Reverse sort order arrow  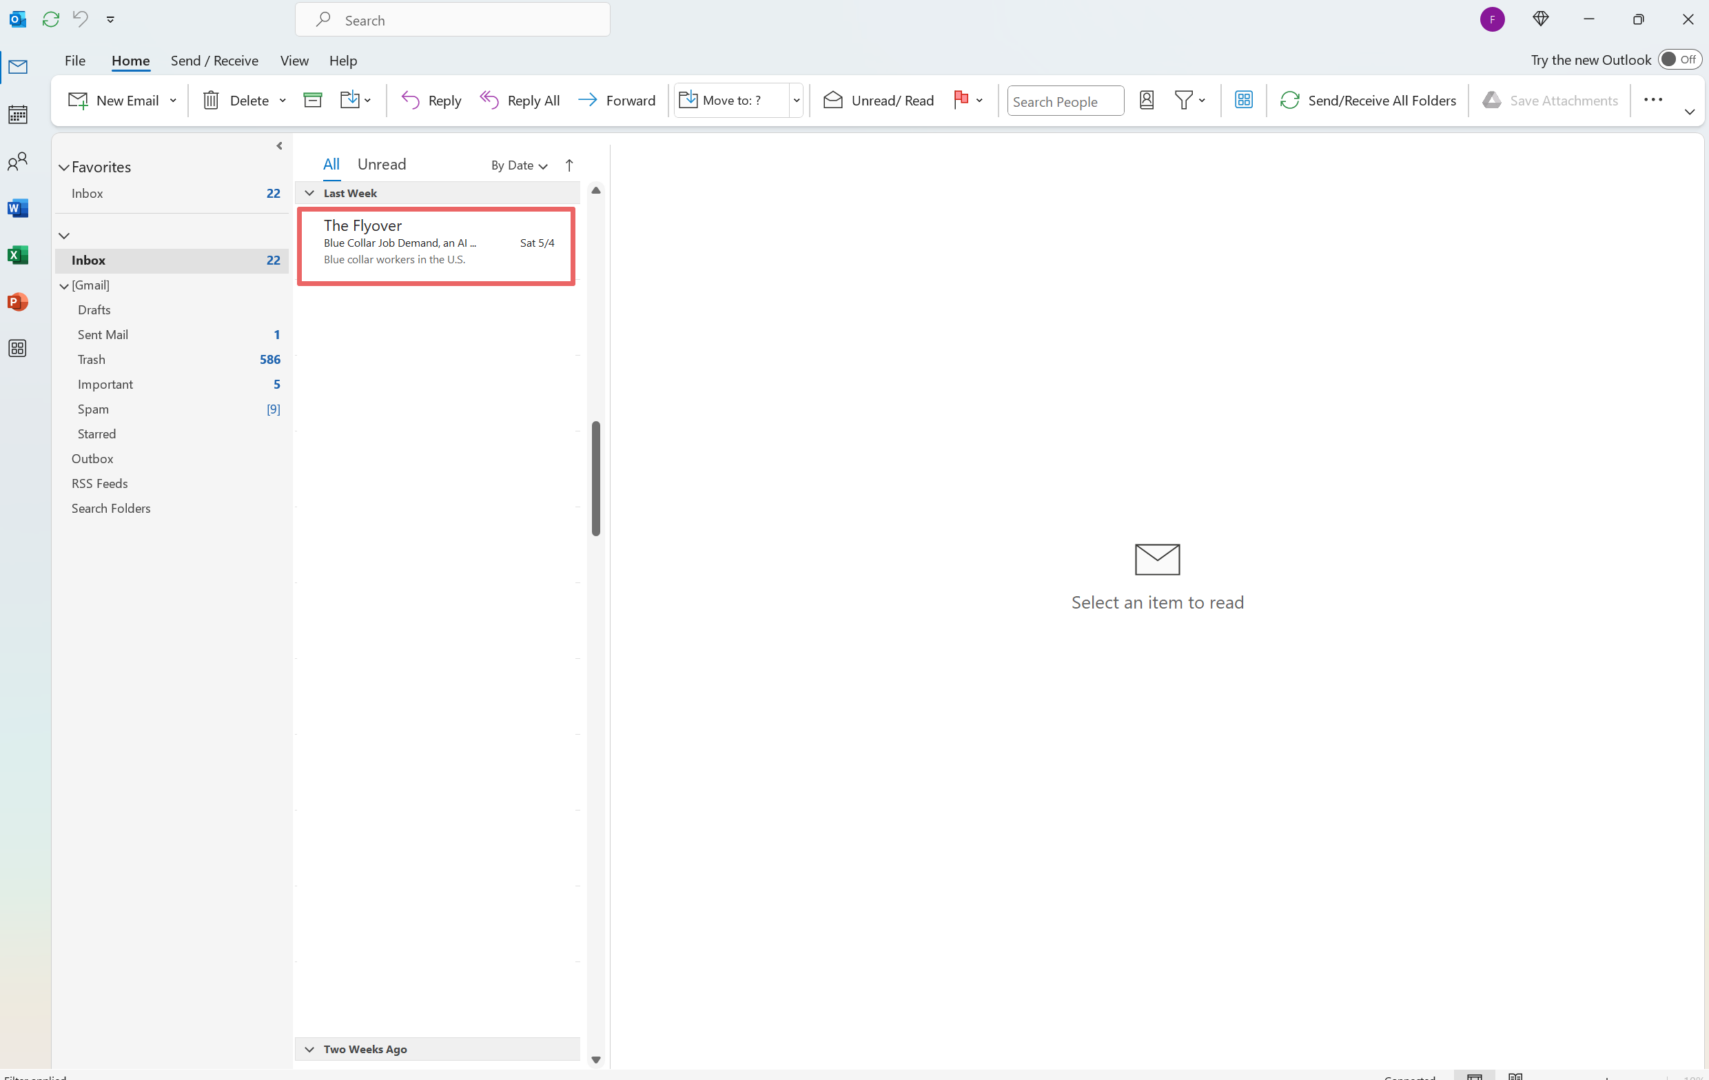pos(569,166)
